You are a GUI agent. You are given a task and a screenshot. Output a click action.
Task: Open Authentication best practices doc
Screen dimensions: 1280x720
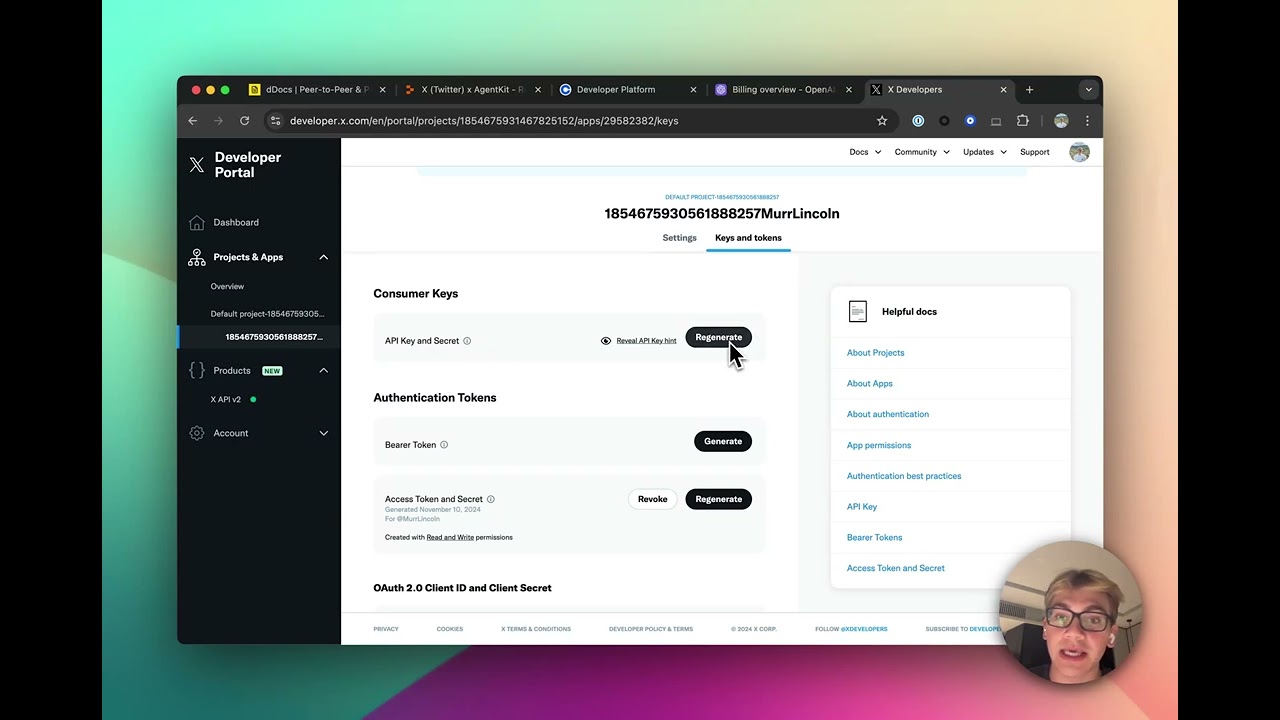pos(904,476)
